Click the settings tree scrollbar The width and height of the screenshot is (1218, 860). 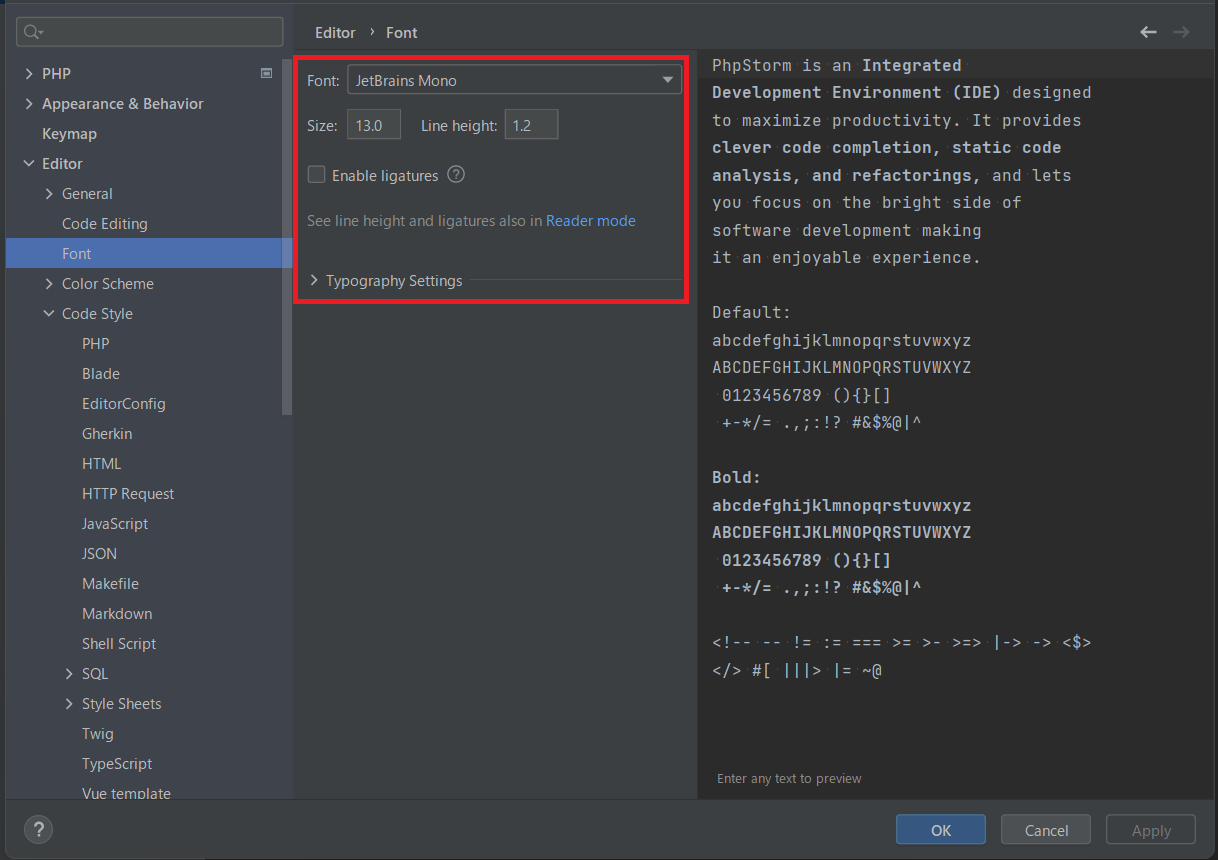[x=288, y=235]
